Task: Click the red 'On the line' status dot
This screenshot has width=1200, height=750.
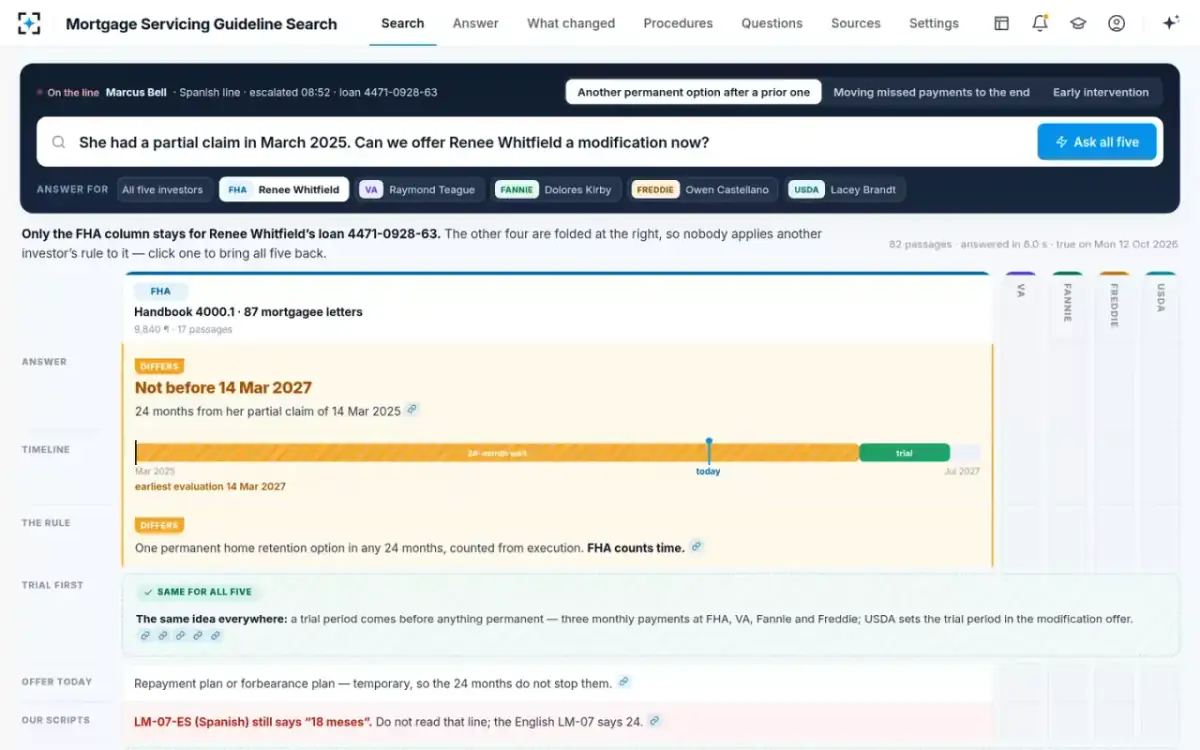Action: coord(40,93)
